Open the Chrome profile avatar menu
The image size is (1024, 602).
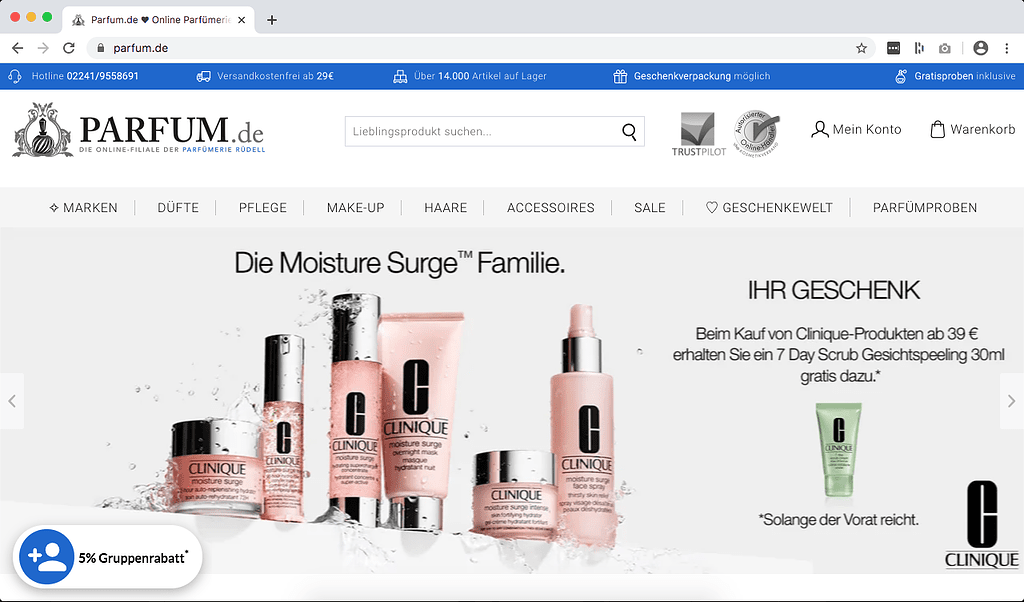[x=980, y=48]
